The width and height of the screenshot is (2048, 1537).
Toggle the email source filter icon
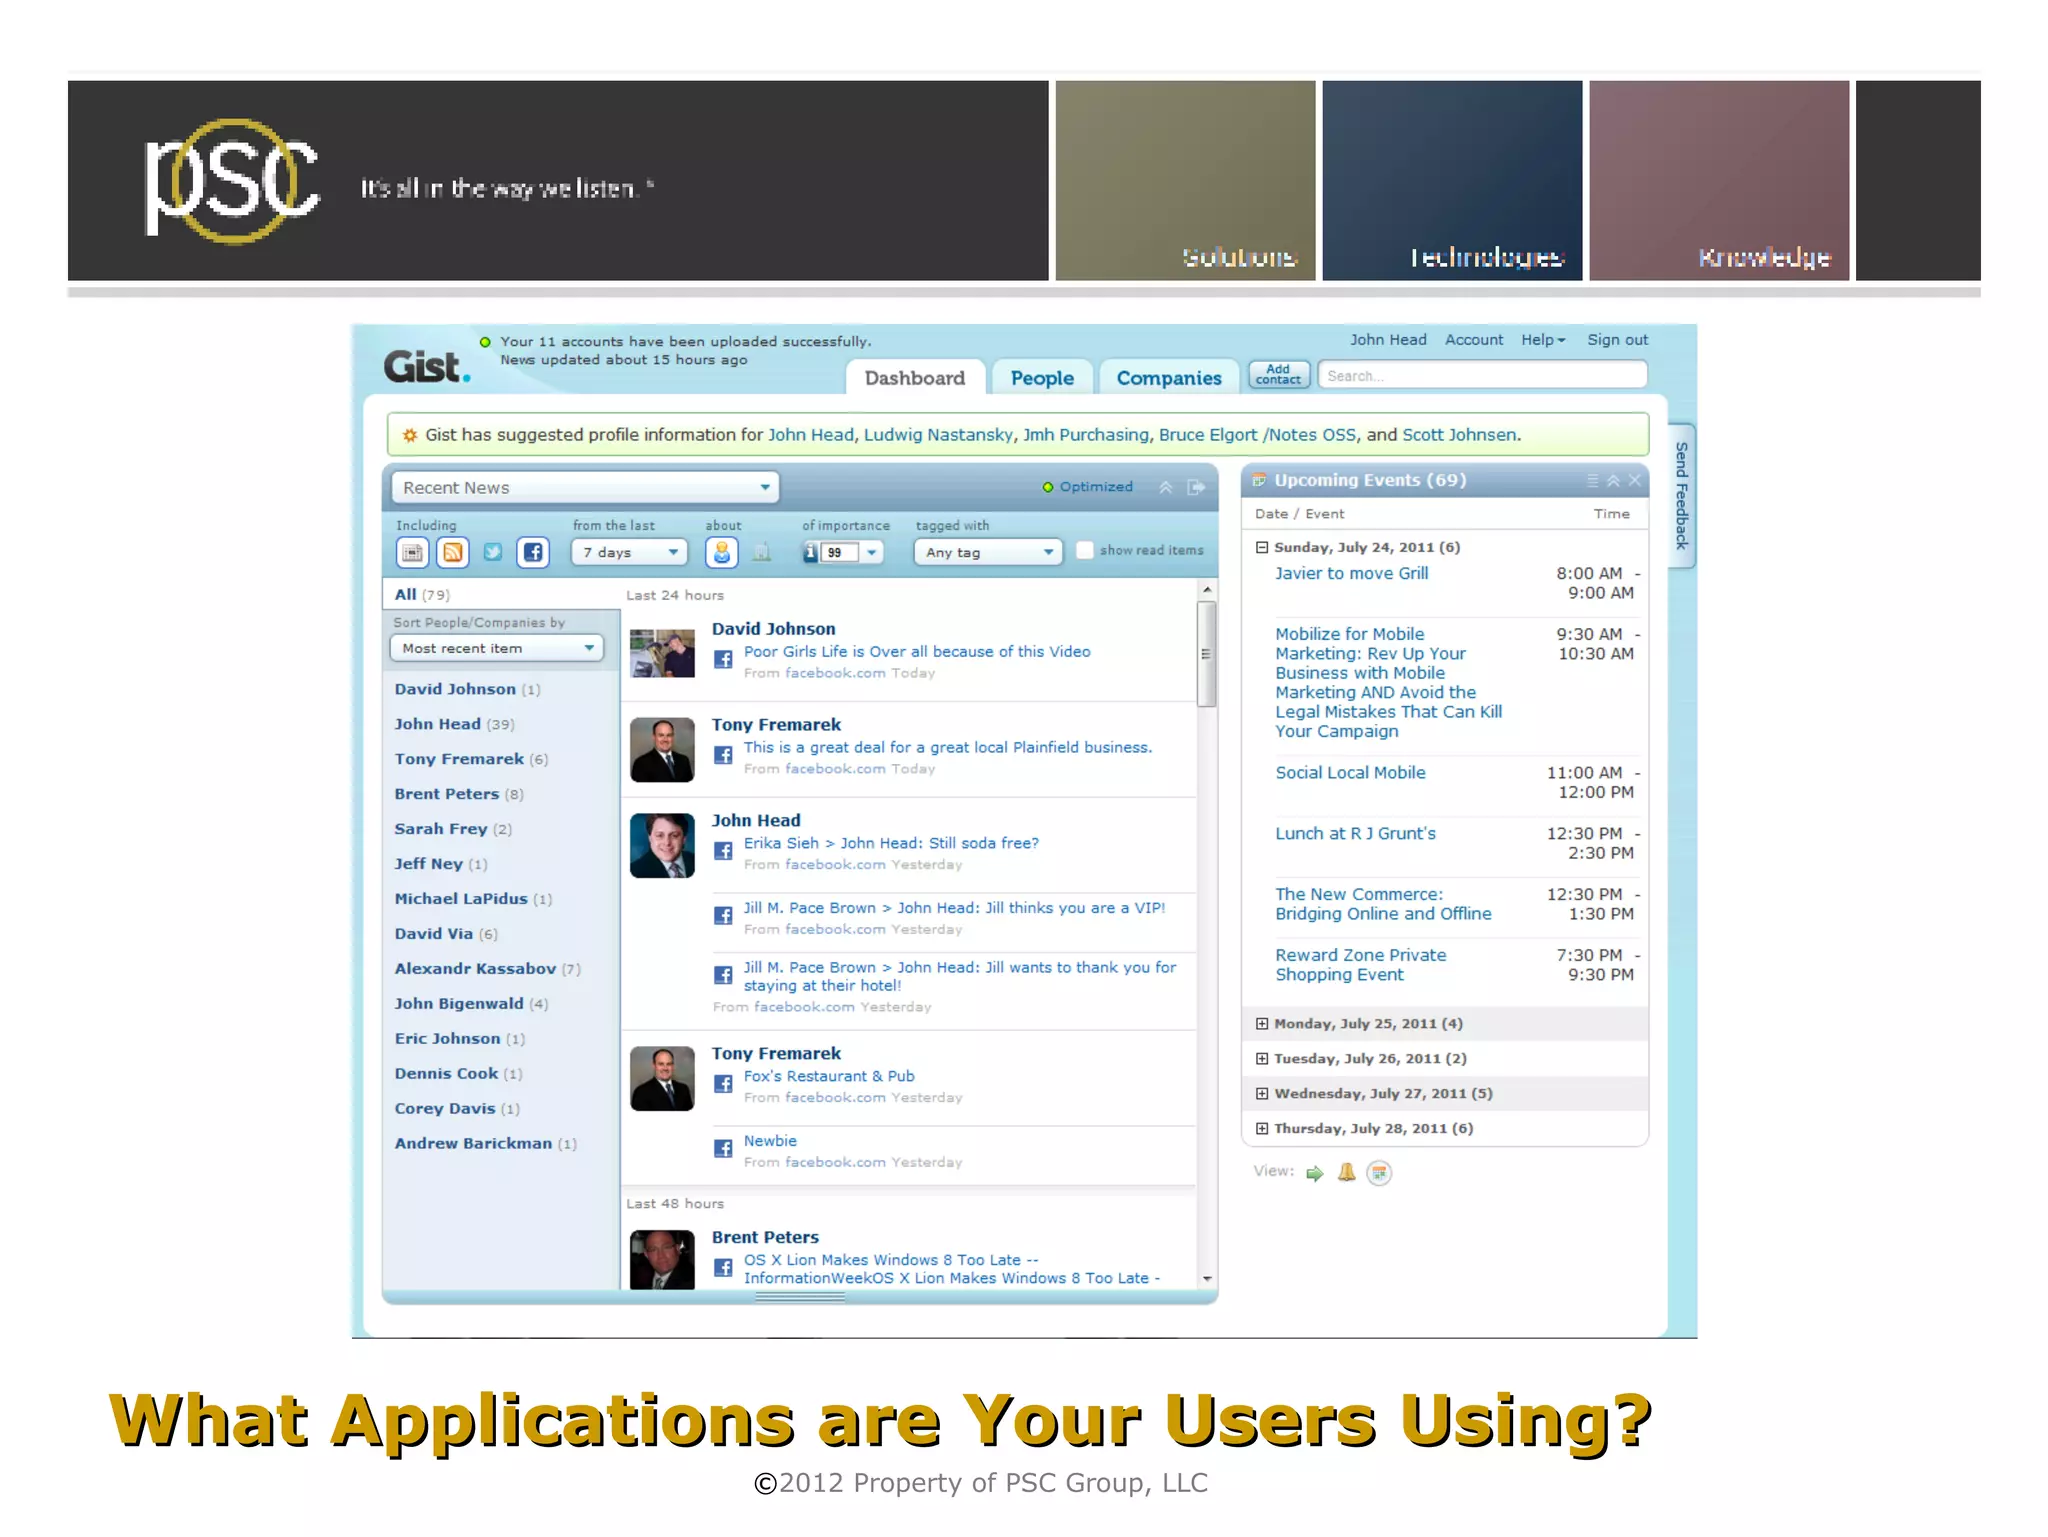412,552
